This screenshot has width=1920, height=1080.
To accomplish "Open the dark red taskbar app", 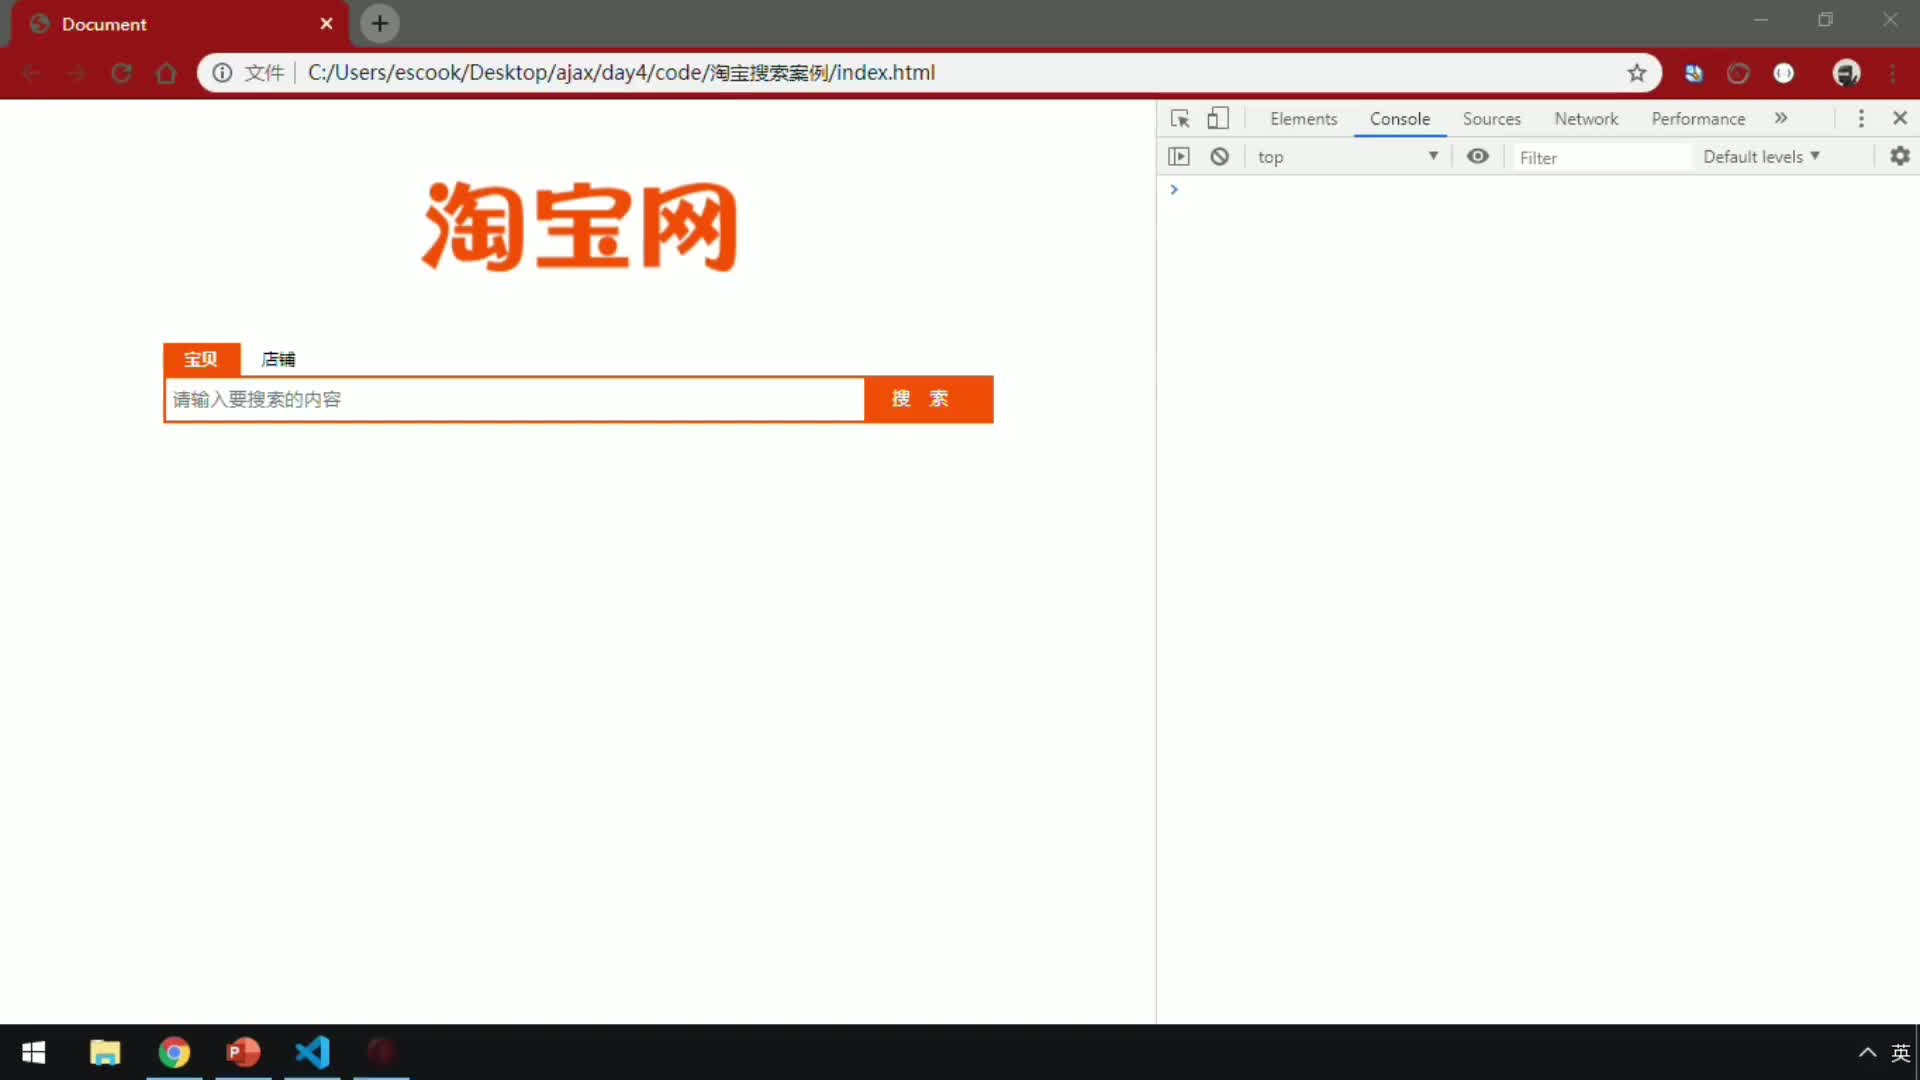I will (x=381, y=1053).
